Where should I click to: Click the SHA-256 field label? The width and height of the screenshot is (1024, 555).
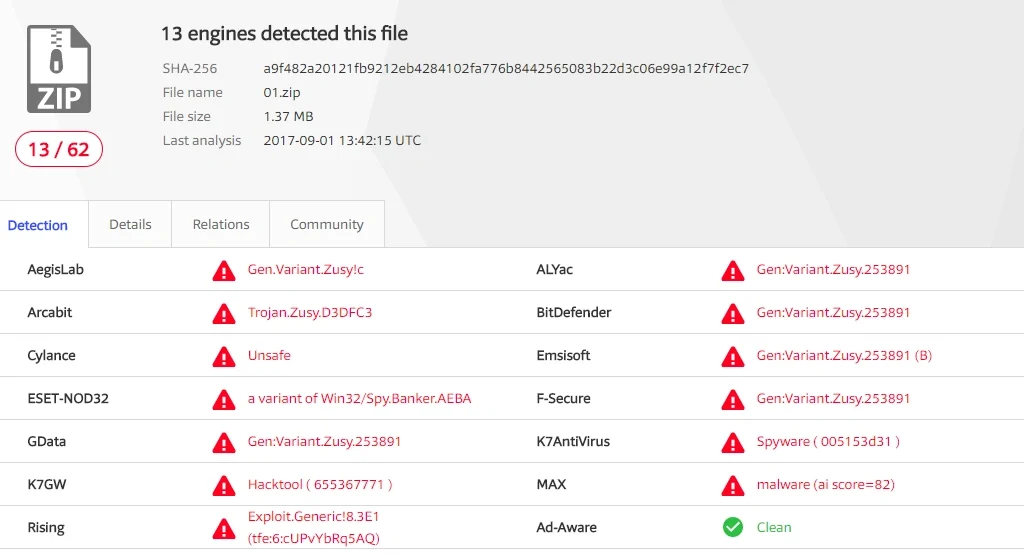(x=189, y=69)
